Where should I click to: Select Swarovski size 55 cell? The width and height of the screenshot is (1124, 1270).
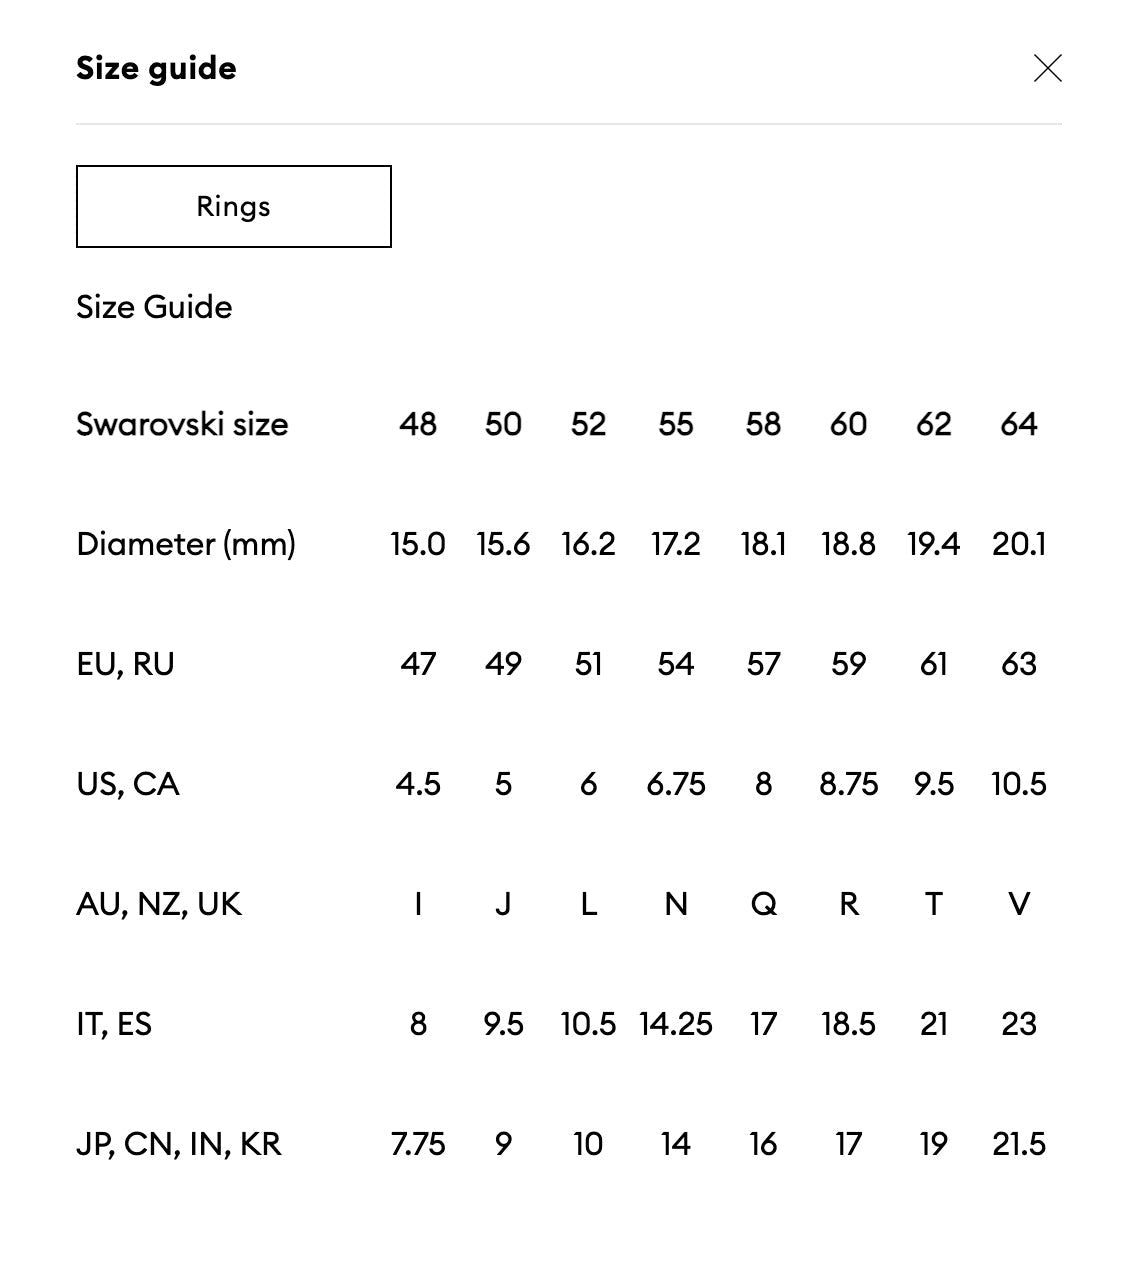click(675, 424)
